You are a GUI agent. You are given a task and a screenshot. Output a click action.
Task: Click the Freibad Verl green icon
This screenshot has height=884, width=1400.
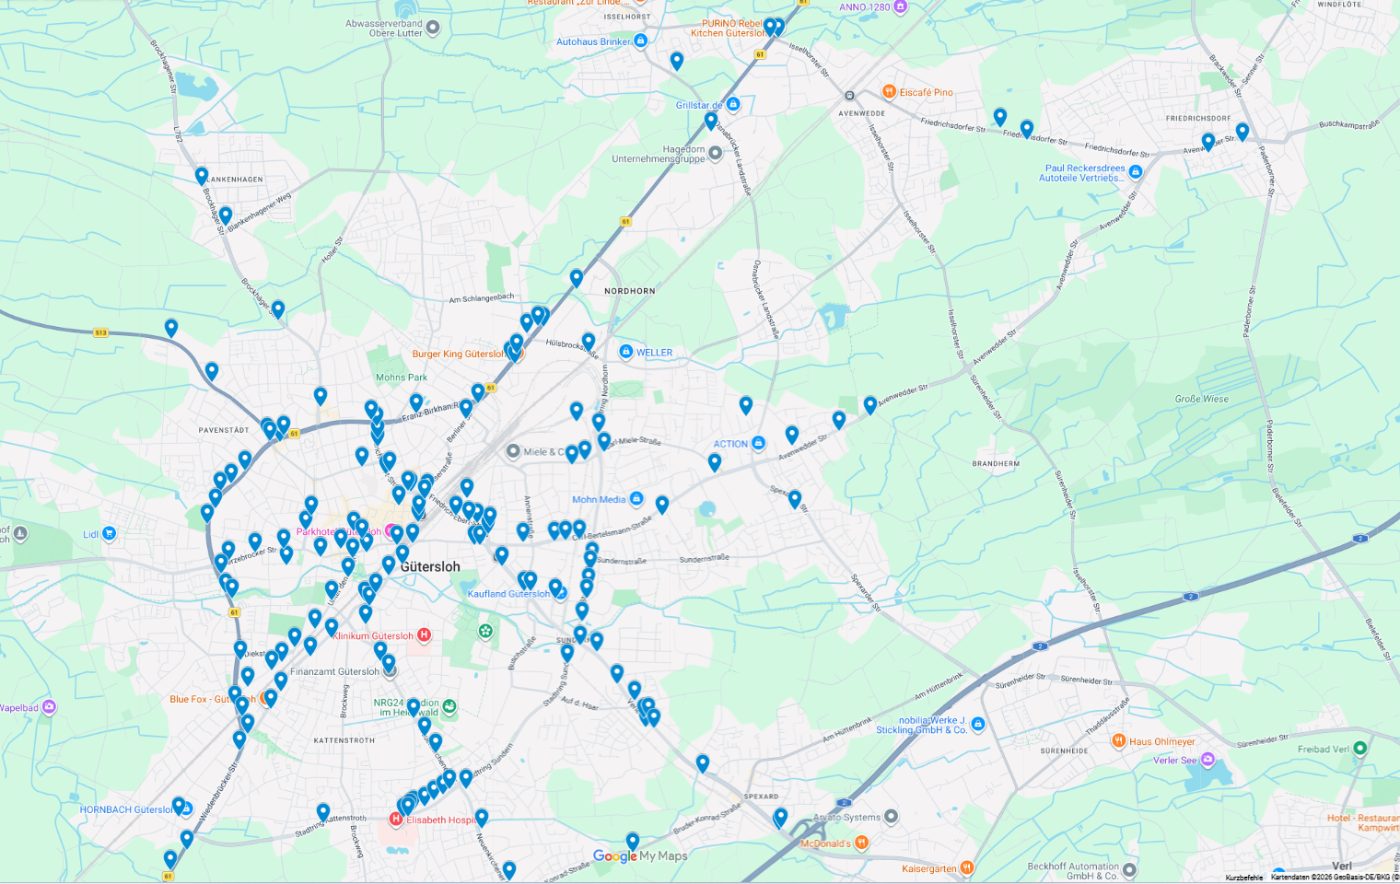pyautogui.click(x=1360, y=749)
